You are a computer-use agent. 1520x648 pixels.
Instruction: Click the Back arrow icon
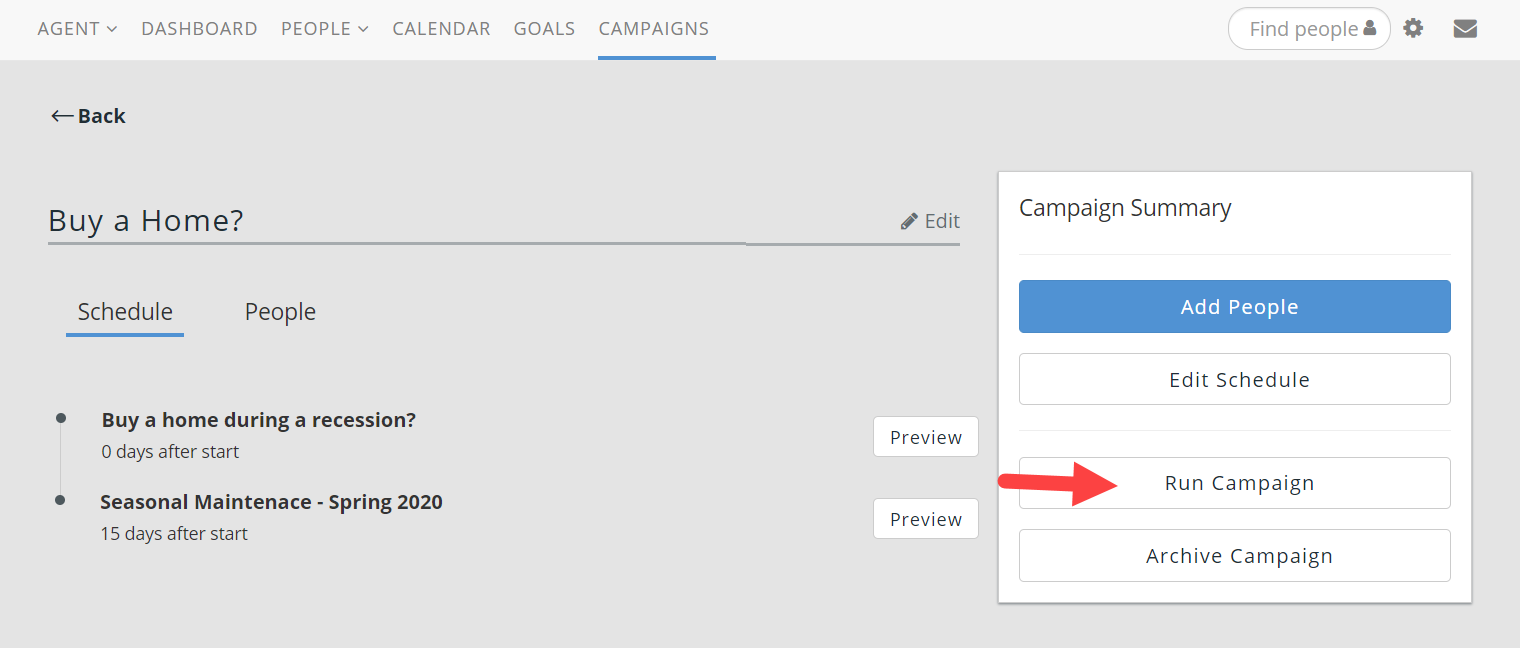[62, 116]
